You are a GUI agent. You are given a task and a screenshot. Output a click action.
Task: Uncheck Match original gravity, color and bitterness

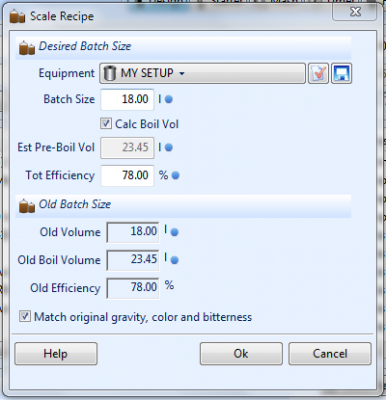25,316
